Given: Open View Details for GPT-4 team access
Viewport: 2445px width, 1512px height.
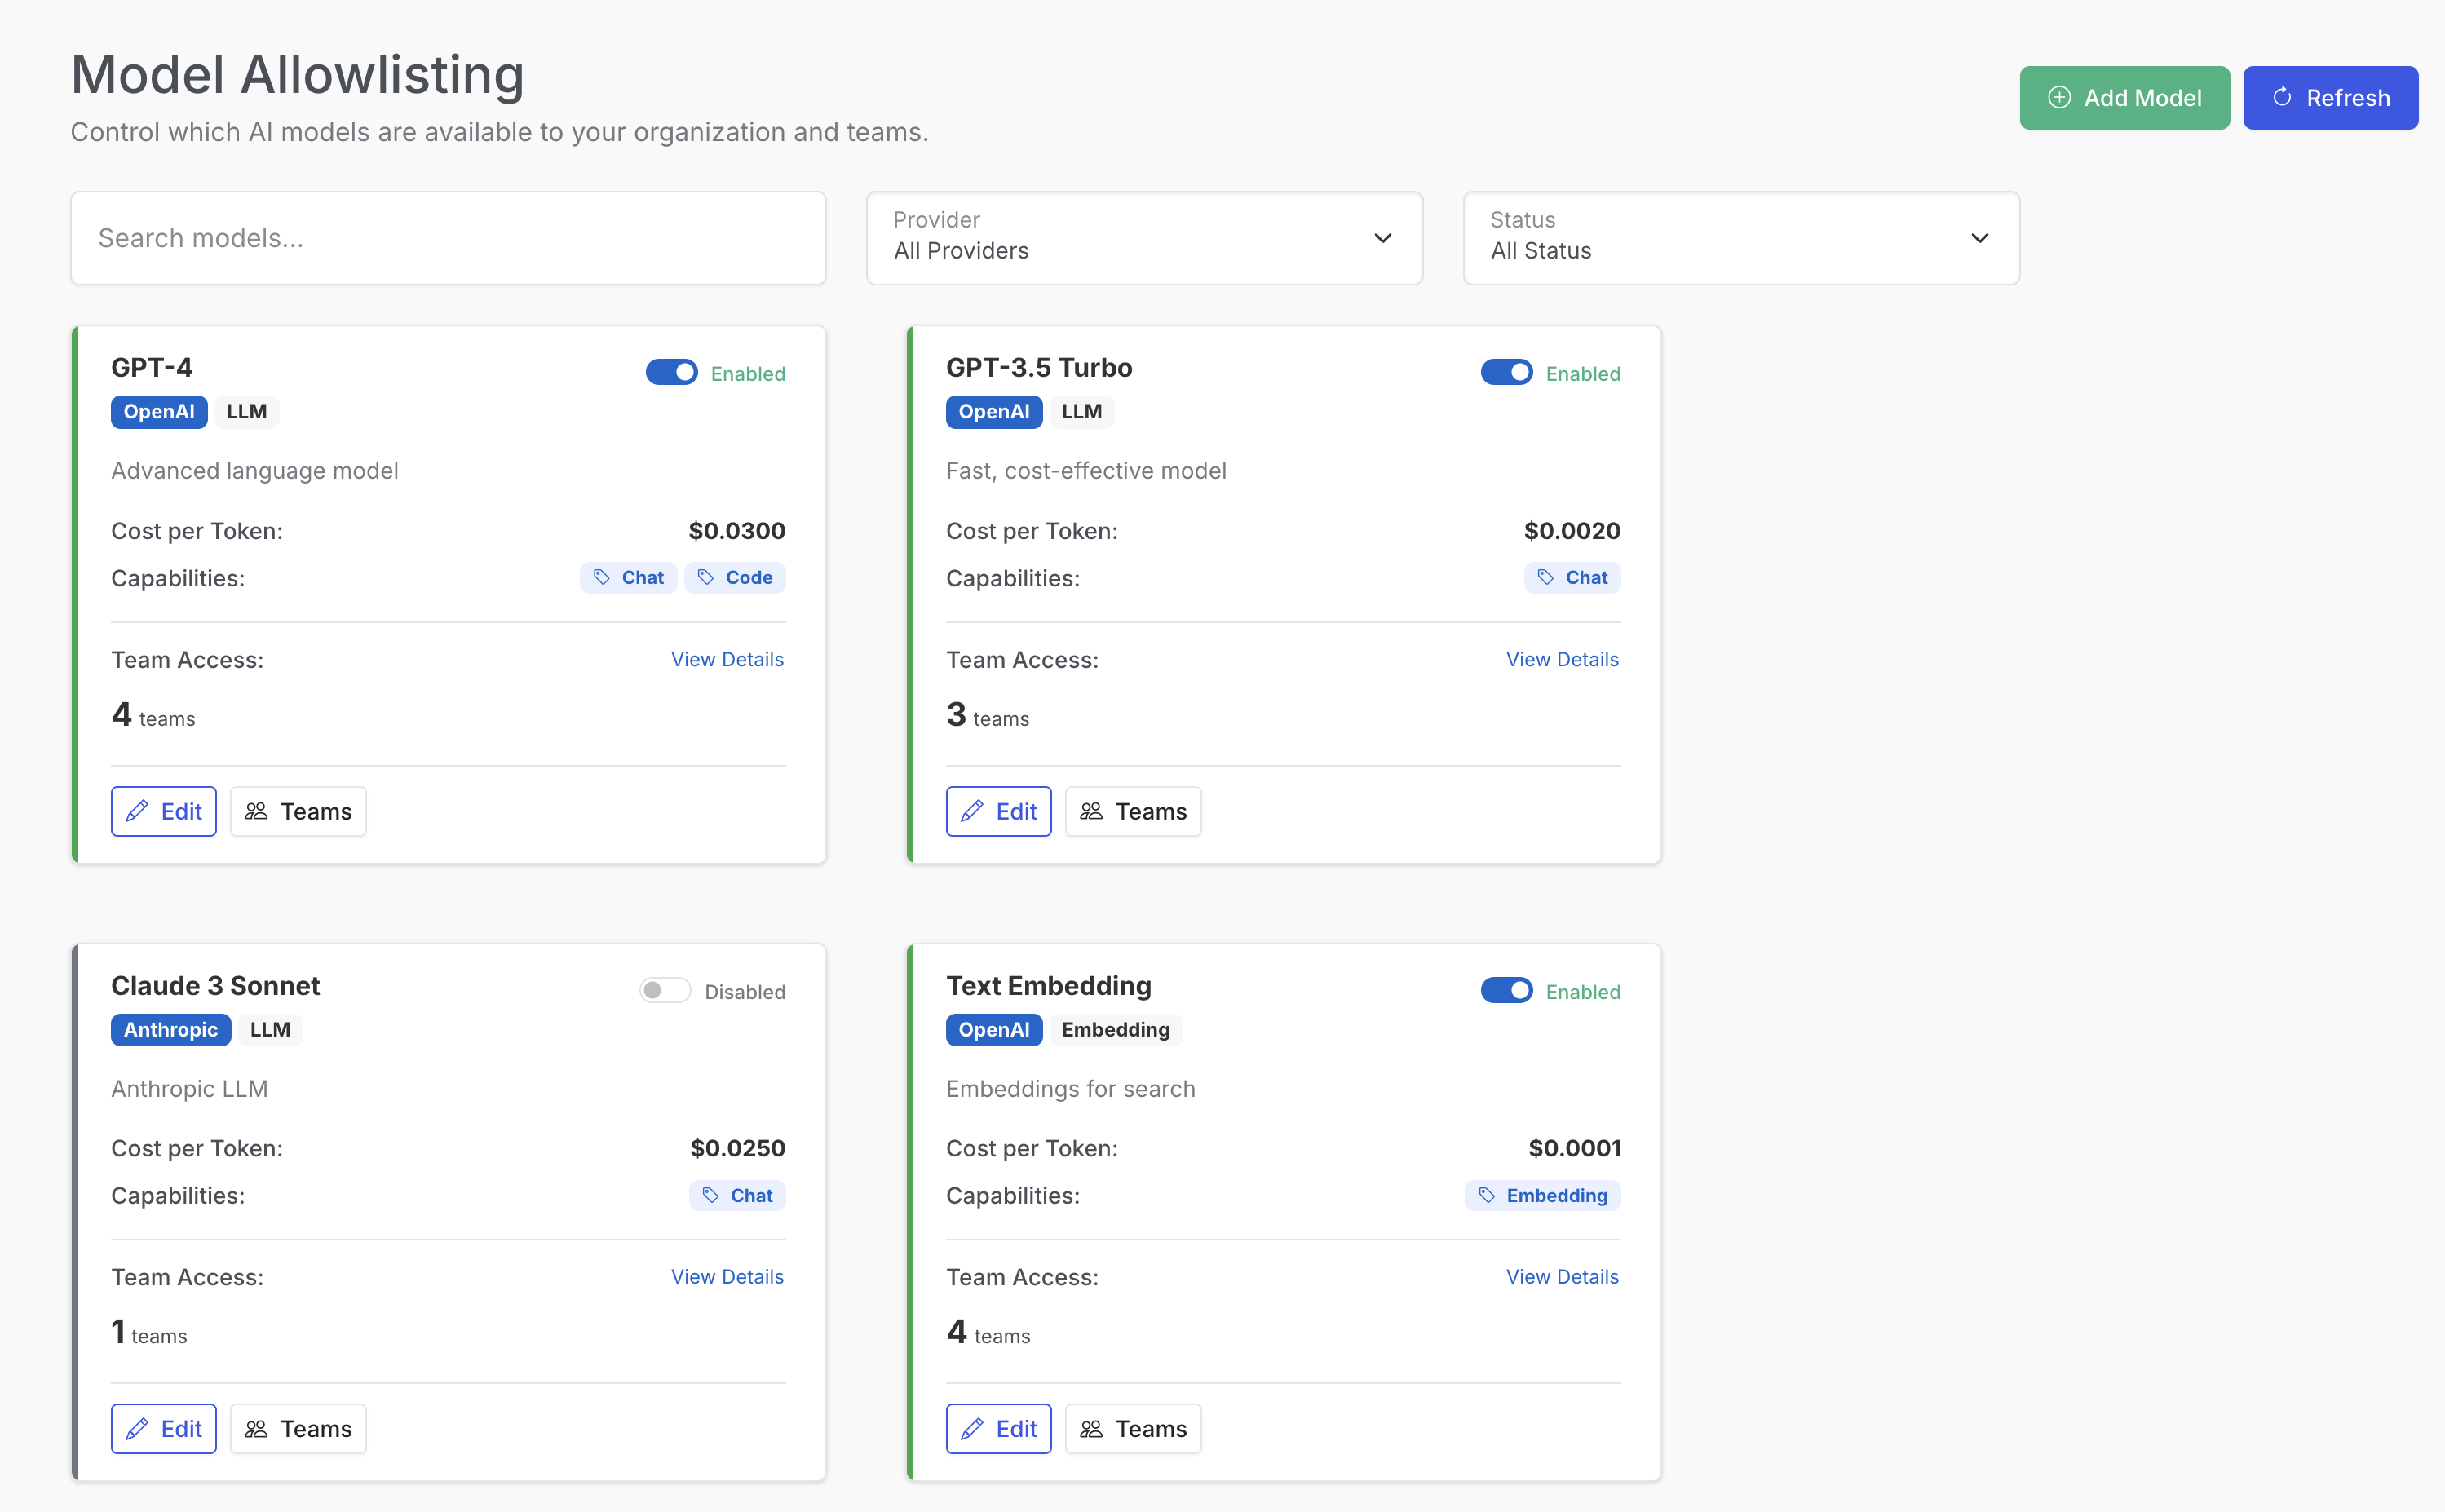Looking at the screenshot, I should coord(727,660).
